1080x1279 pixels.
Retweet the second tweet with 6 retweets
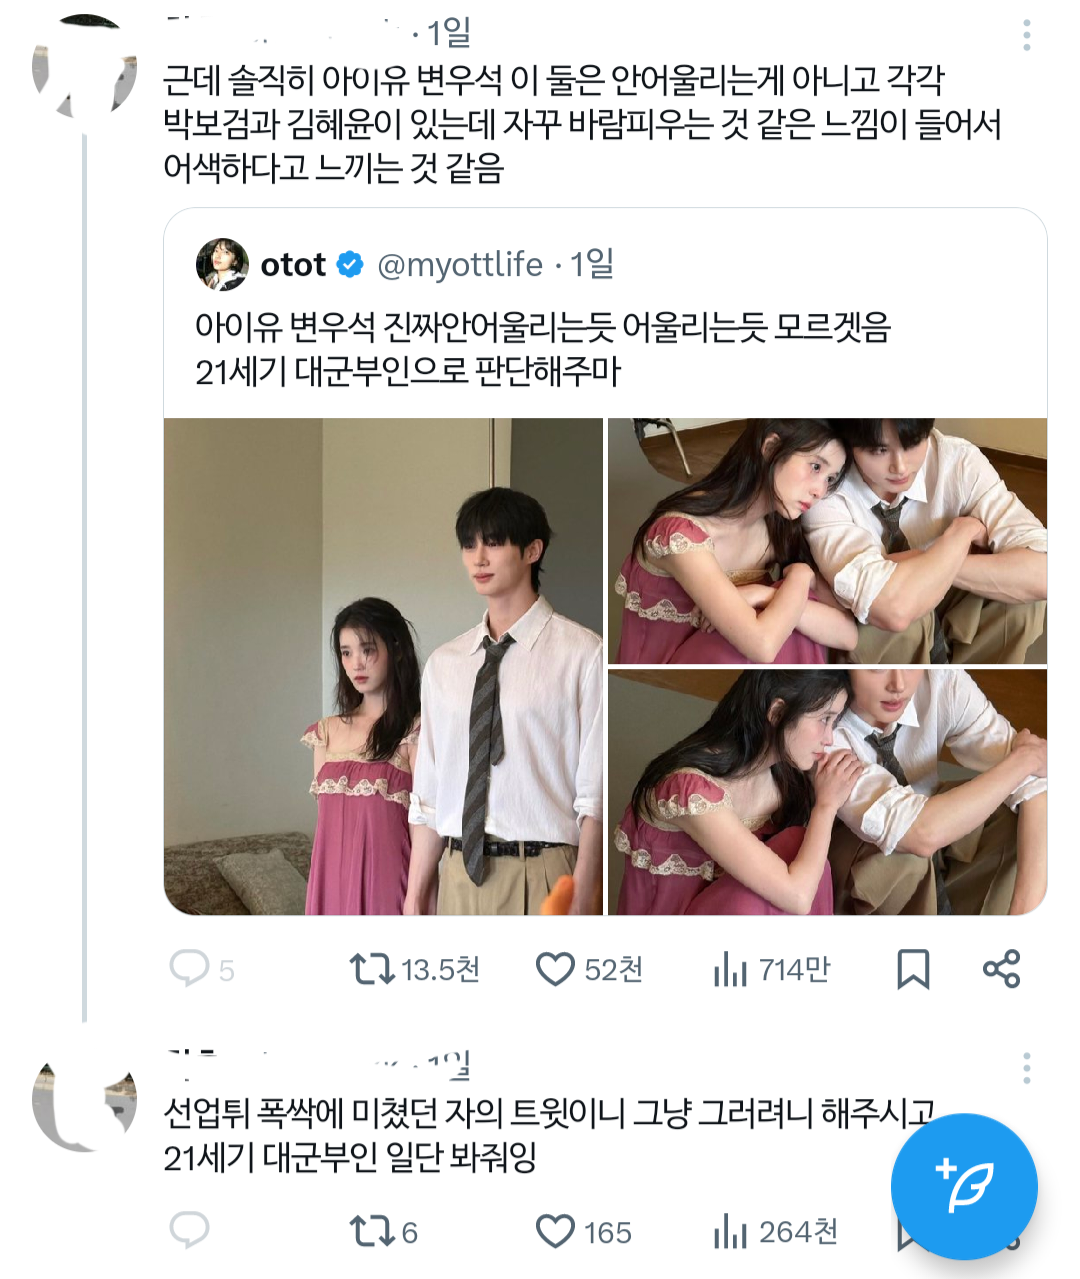[371, 1231]
